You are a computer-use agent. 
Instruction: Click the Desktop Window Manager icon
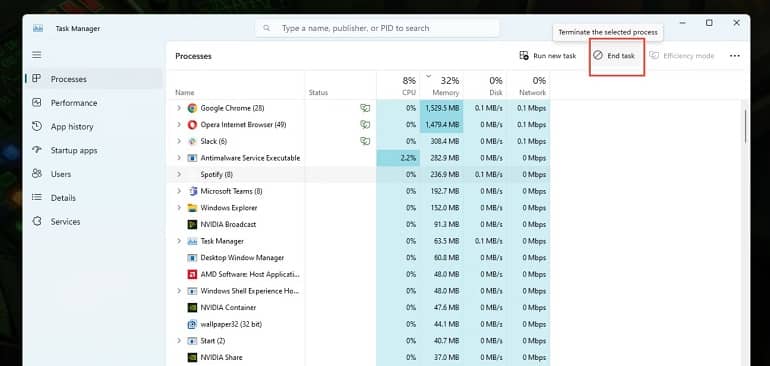click(x=192, y=258)
